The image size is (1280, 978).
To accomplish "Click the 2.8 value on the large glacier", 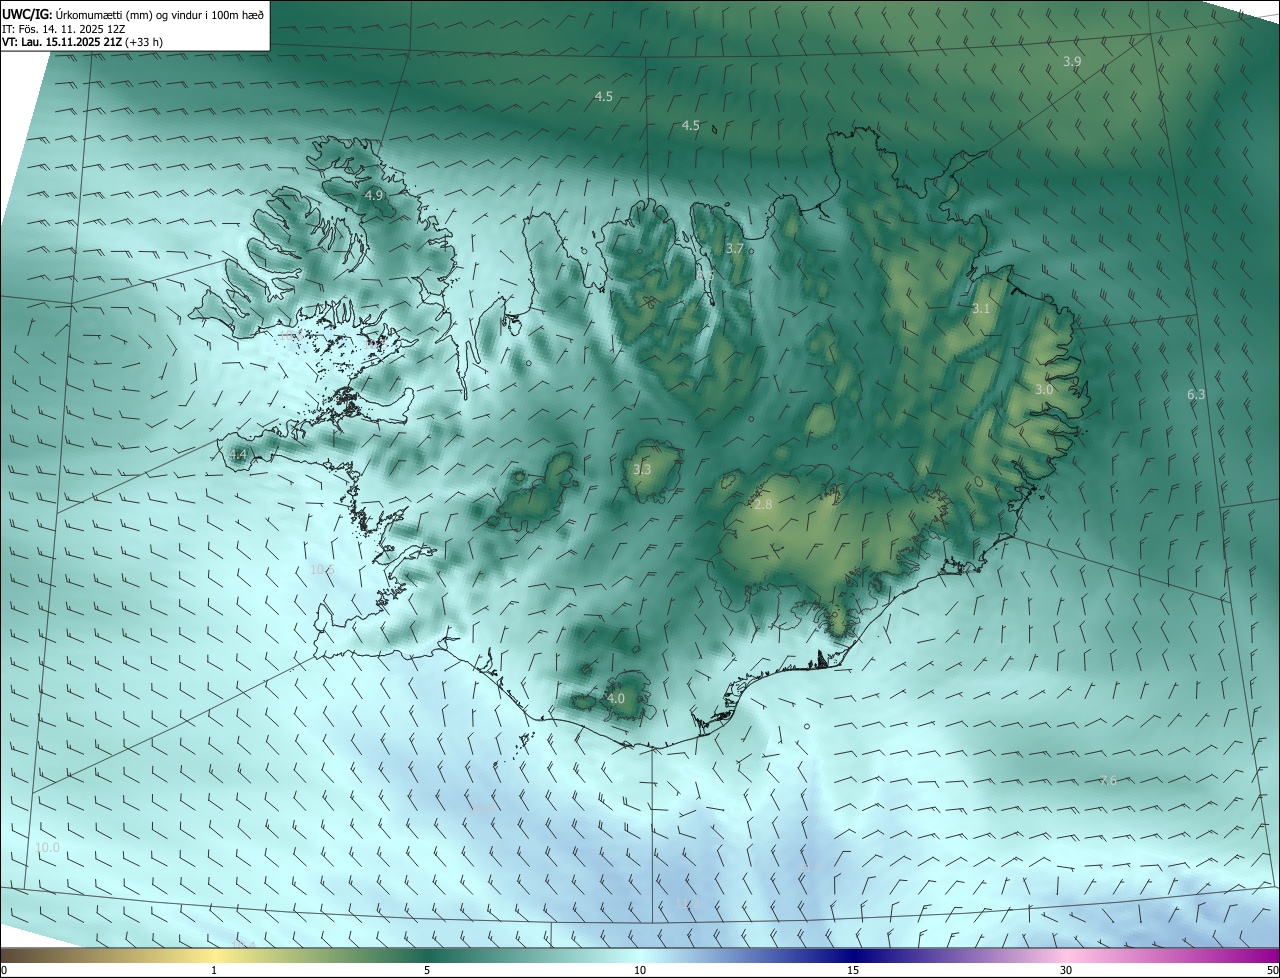I will [x=763, y=505].
